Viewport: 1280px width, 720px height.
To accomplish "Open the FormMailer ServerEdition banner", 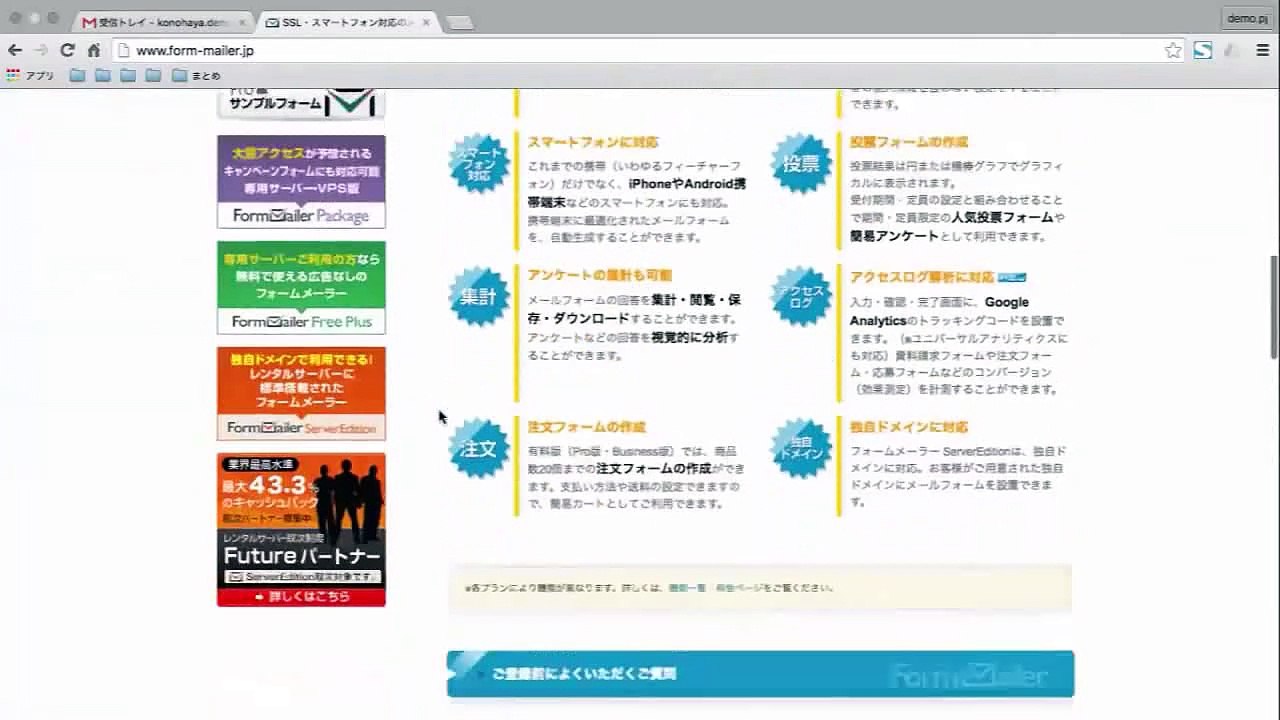I will click(301, 394).
